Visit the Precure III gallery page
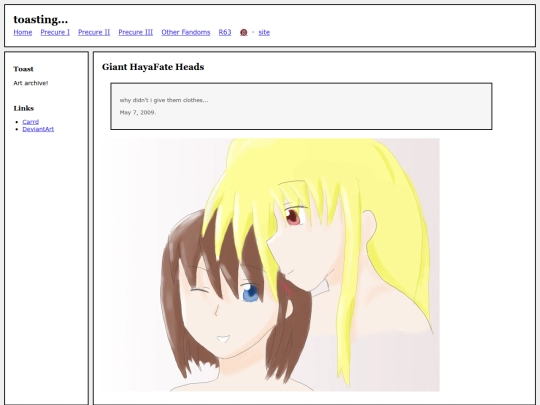 click(136, 32)
